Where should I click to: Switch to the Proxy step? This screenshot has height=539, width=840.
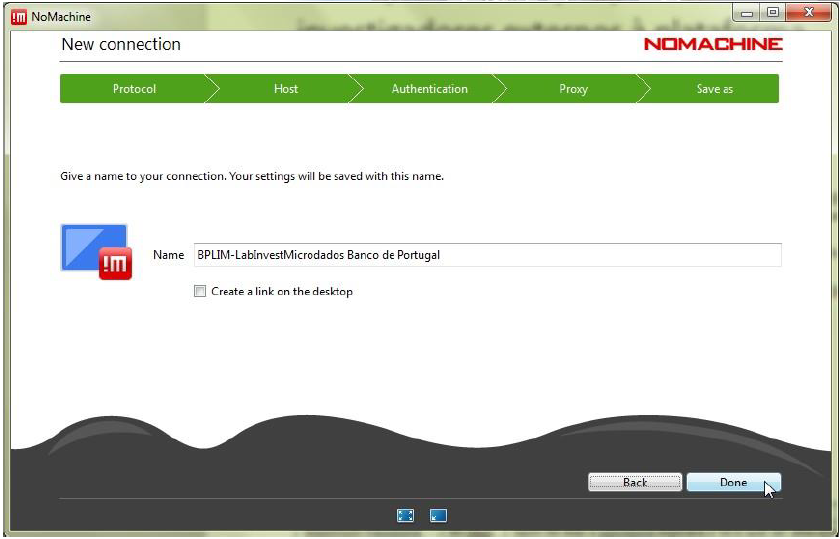pos(573,89)
